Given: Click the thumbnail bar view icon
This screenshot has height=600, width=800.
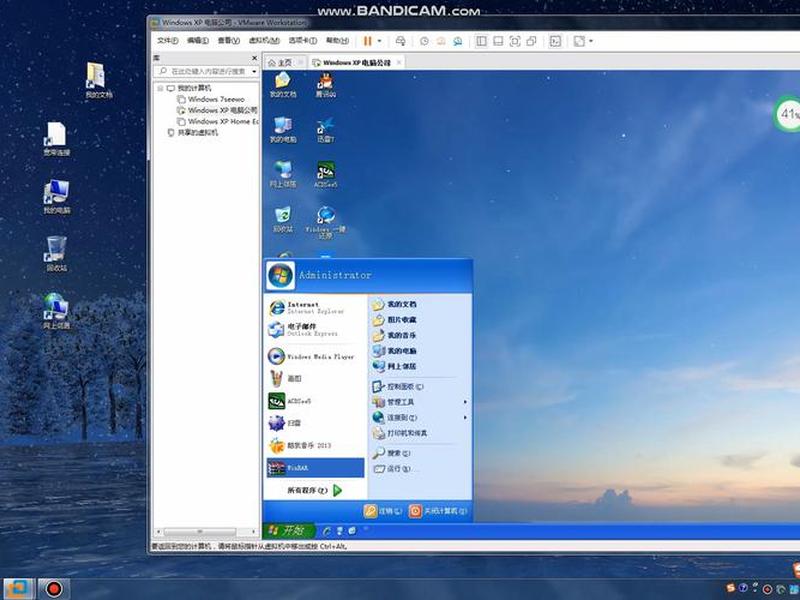Looking at the screenshot, I should tap(498, 41).
